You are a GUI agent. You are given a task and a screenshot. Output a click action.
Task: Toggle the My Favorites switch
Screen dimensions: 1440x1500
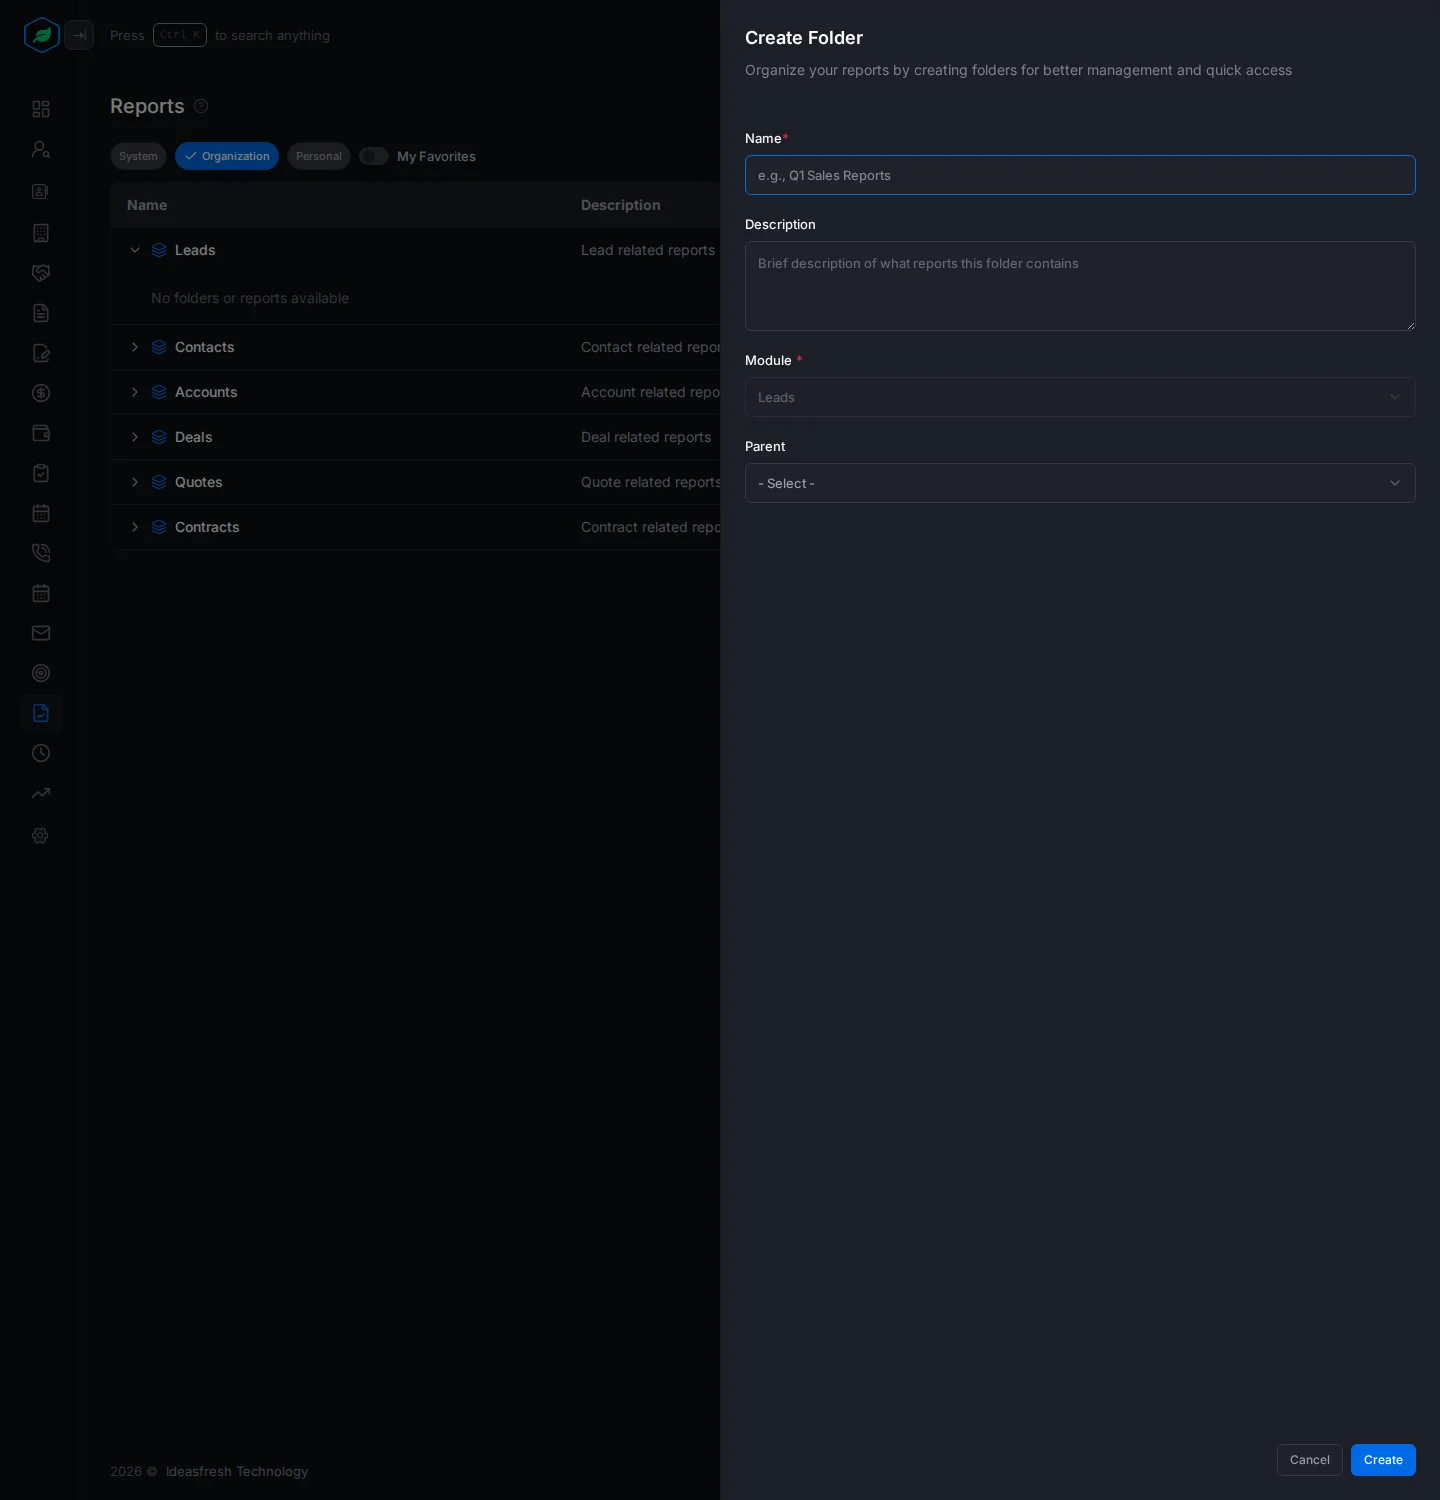pos(374,156)
